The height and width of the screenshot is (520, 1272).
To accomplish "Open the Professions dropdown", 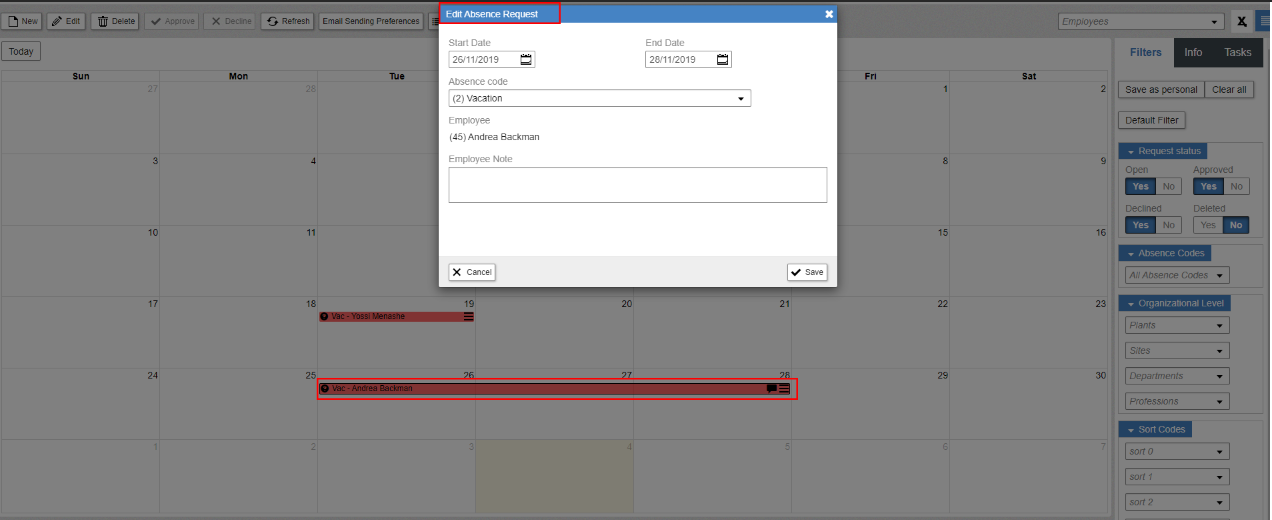I will [x=1177, y=401].
